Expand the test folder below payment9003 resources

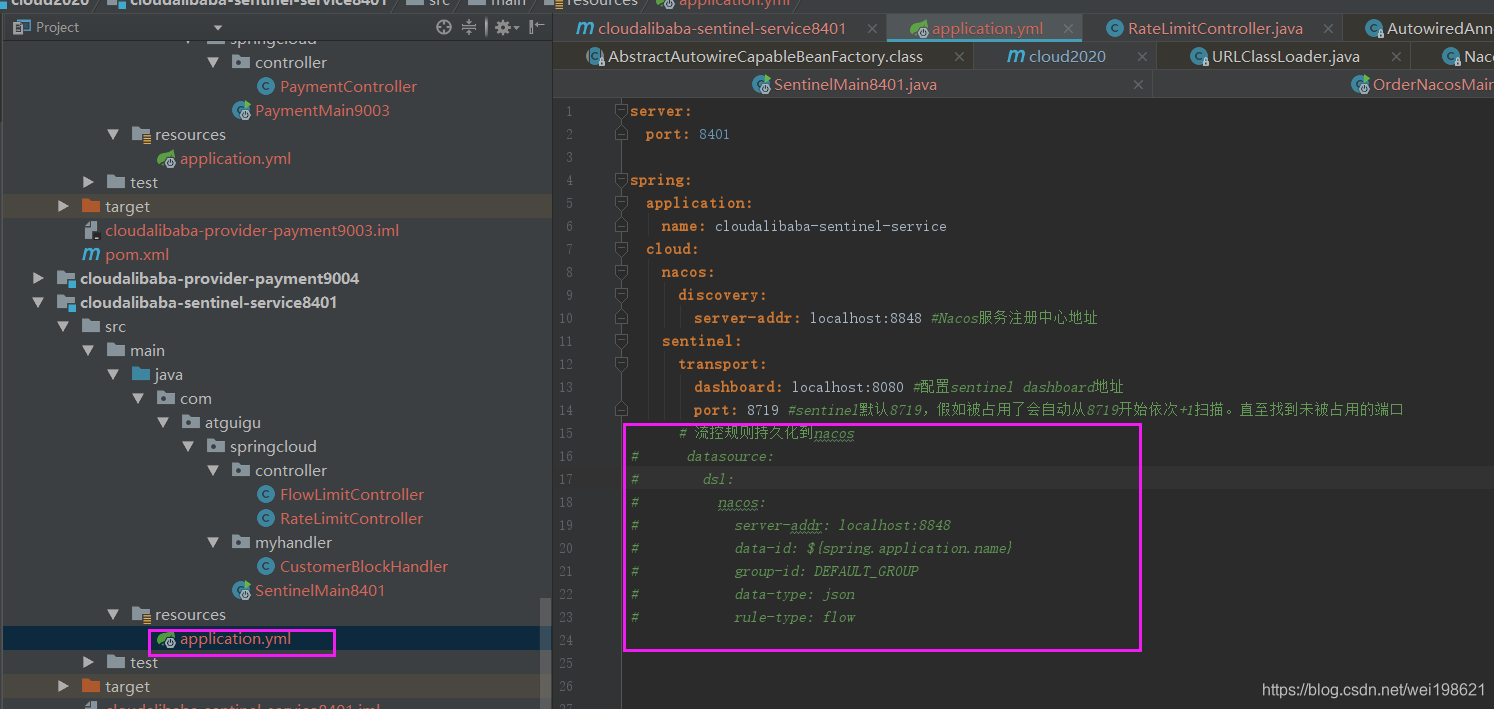click(x=88, y=182)
